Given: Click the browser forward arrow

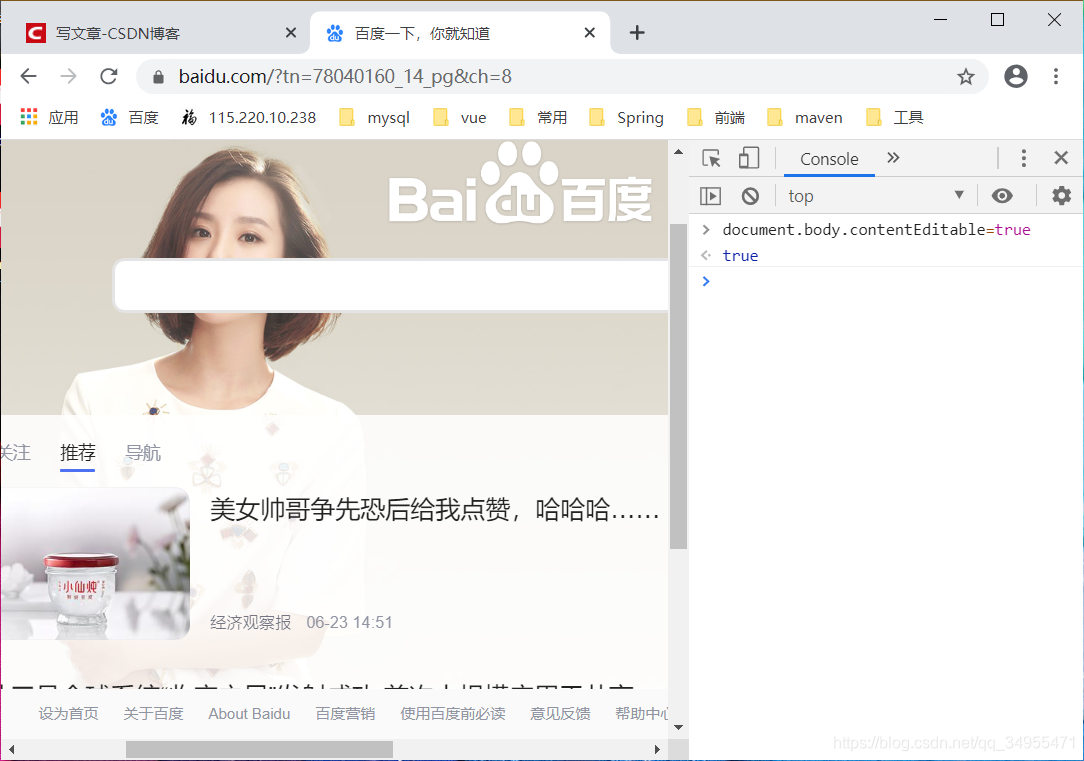Looking at the screenshot, I should [68, 76].
